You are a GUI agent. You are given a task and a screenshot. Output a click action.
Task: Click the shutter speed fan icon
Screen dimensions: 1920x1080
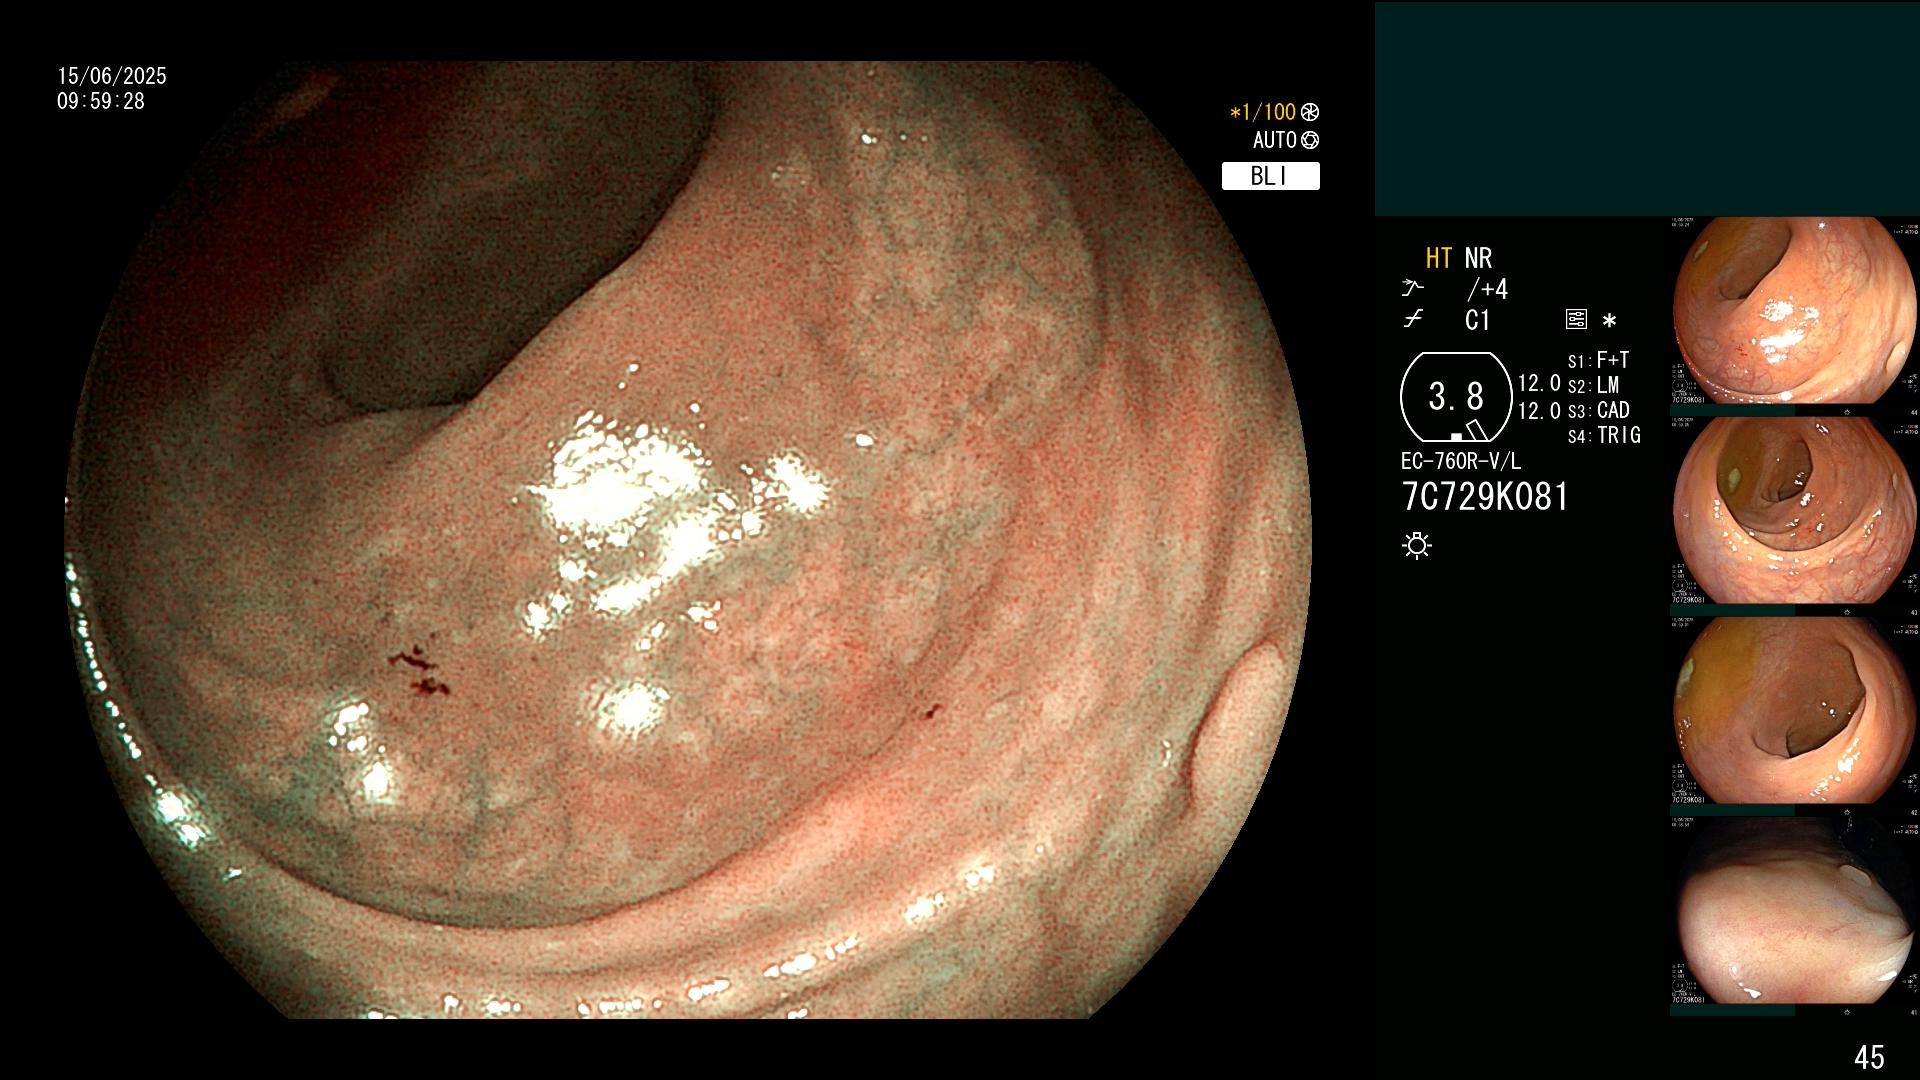pos(1310,112)
